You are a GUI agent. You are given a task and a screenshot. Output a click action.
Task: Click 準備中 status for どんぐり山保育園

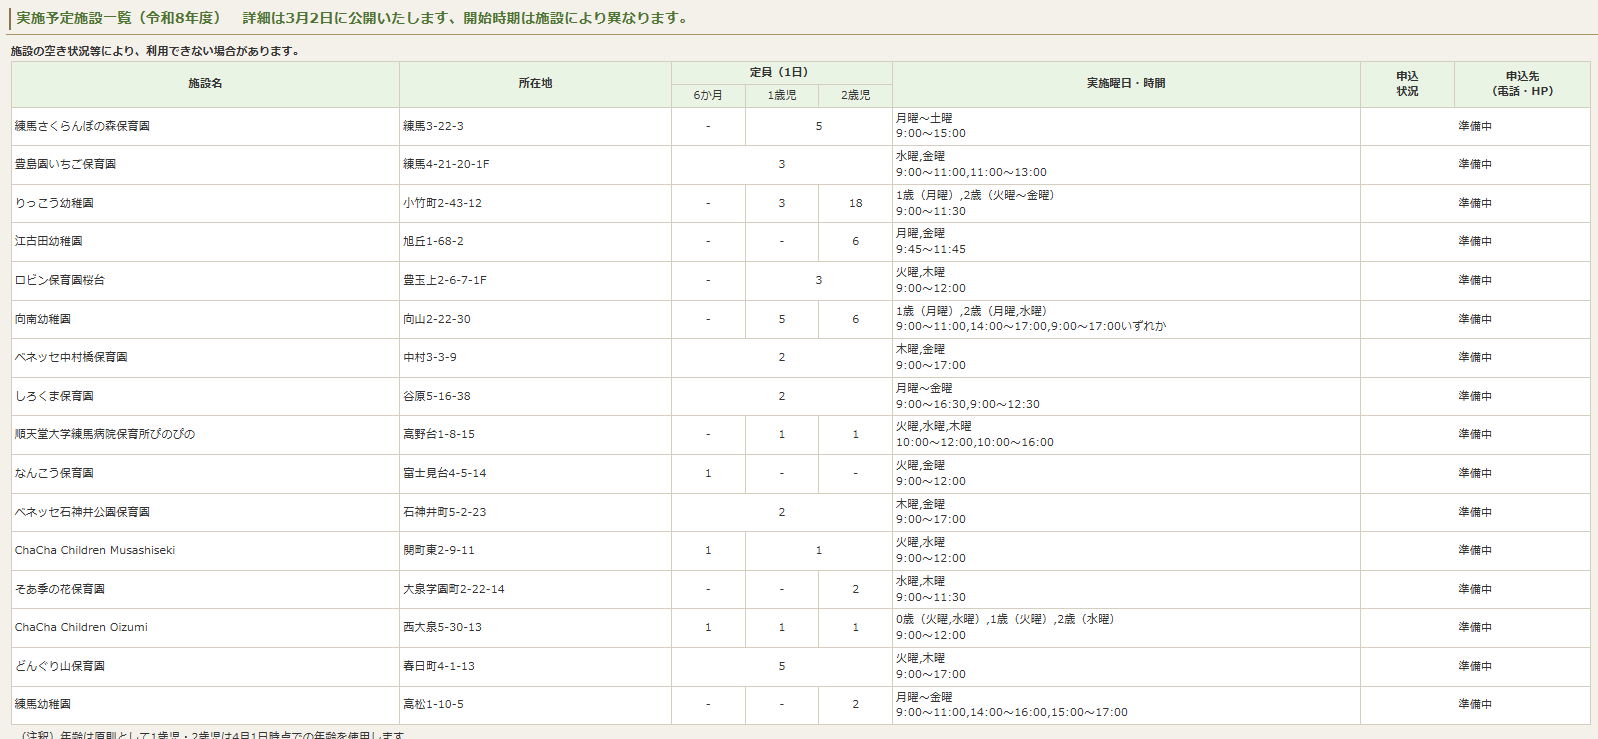[1474, 667]
